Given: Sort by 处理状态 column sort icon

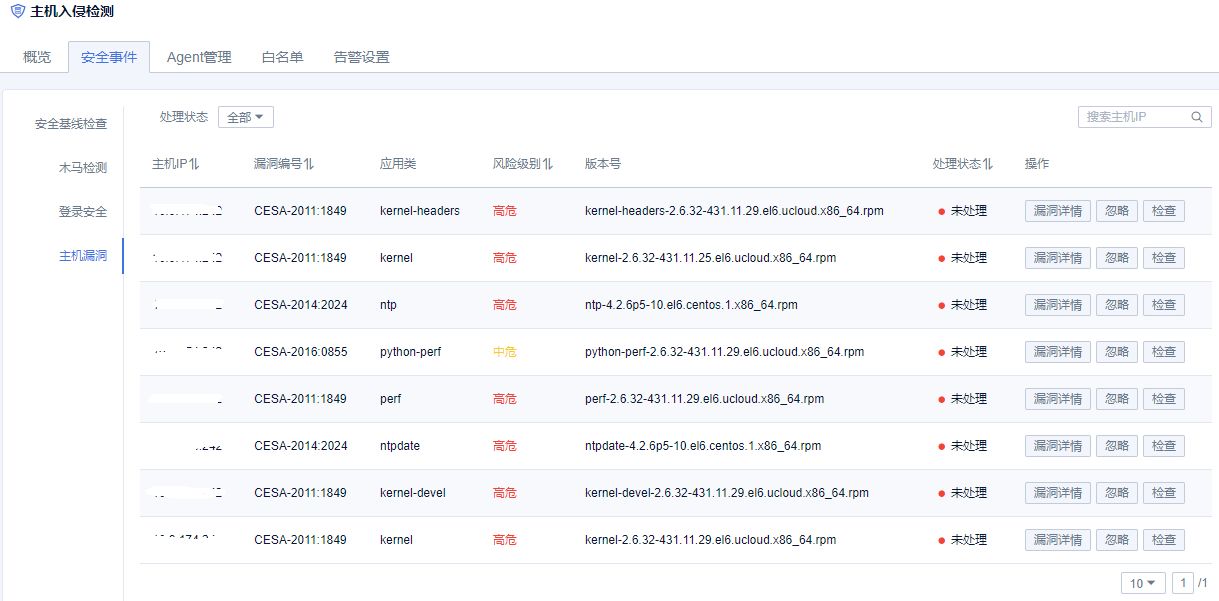Looking at the screenshot, I should click(x=988, y=164).
